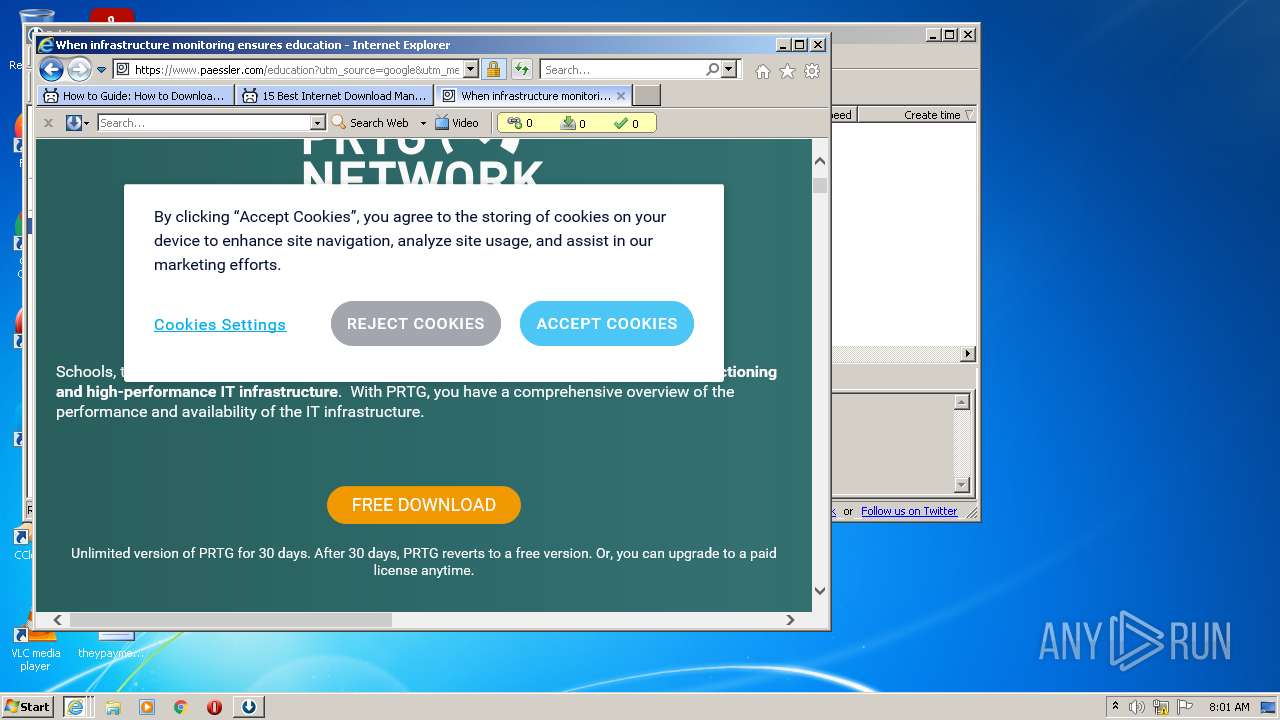The image size is (1280, 720).
Task: Click background log panel scroll up arrow
Action: [x=962, y=402]
